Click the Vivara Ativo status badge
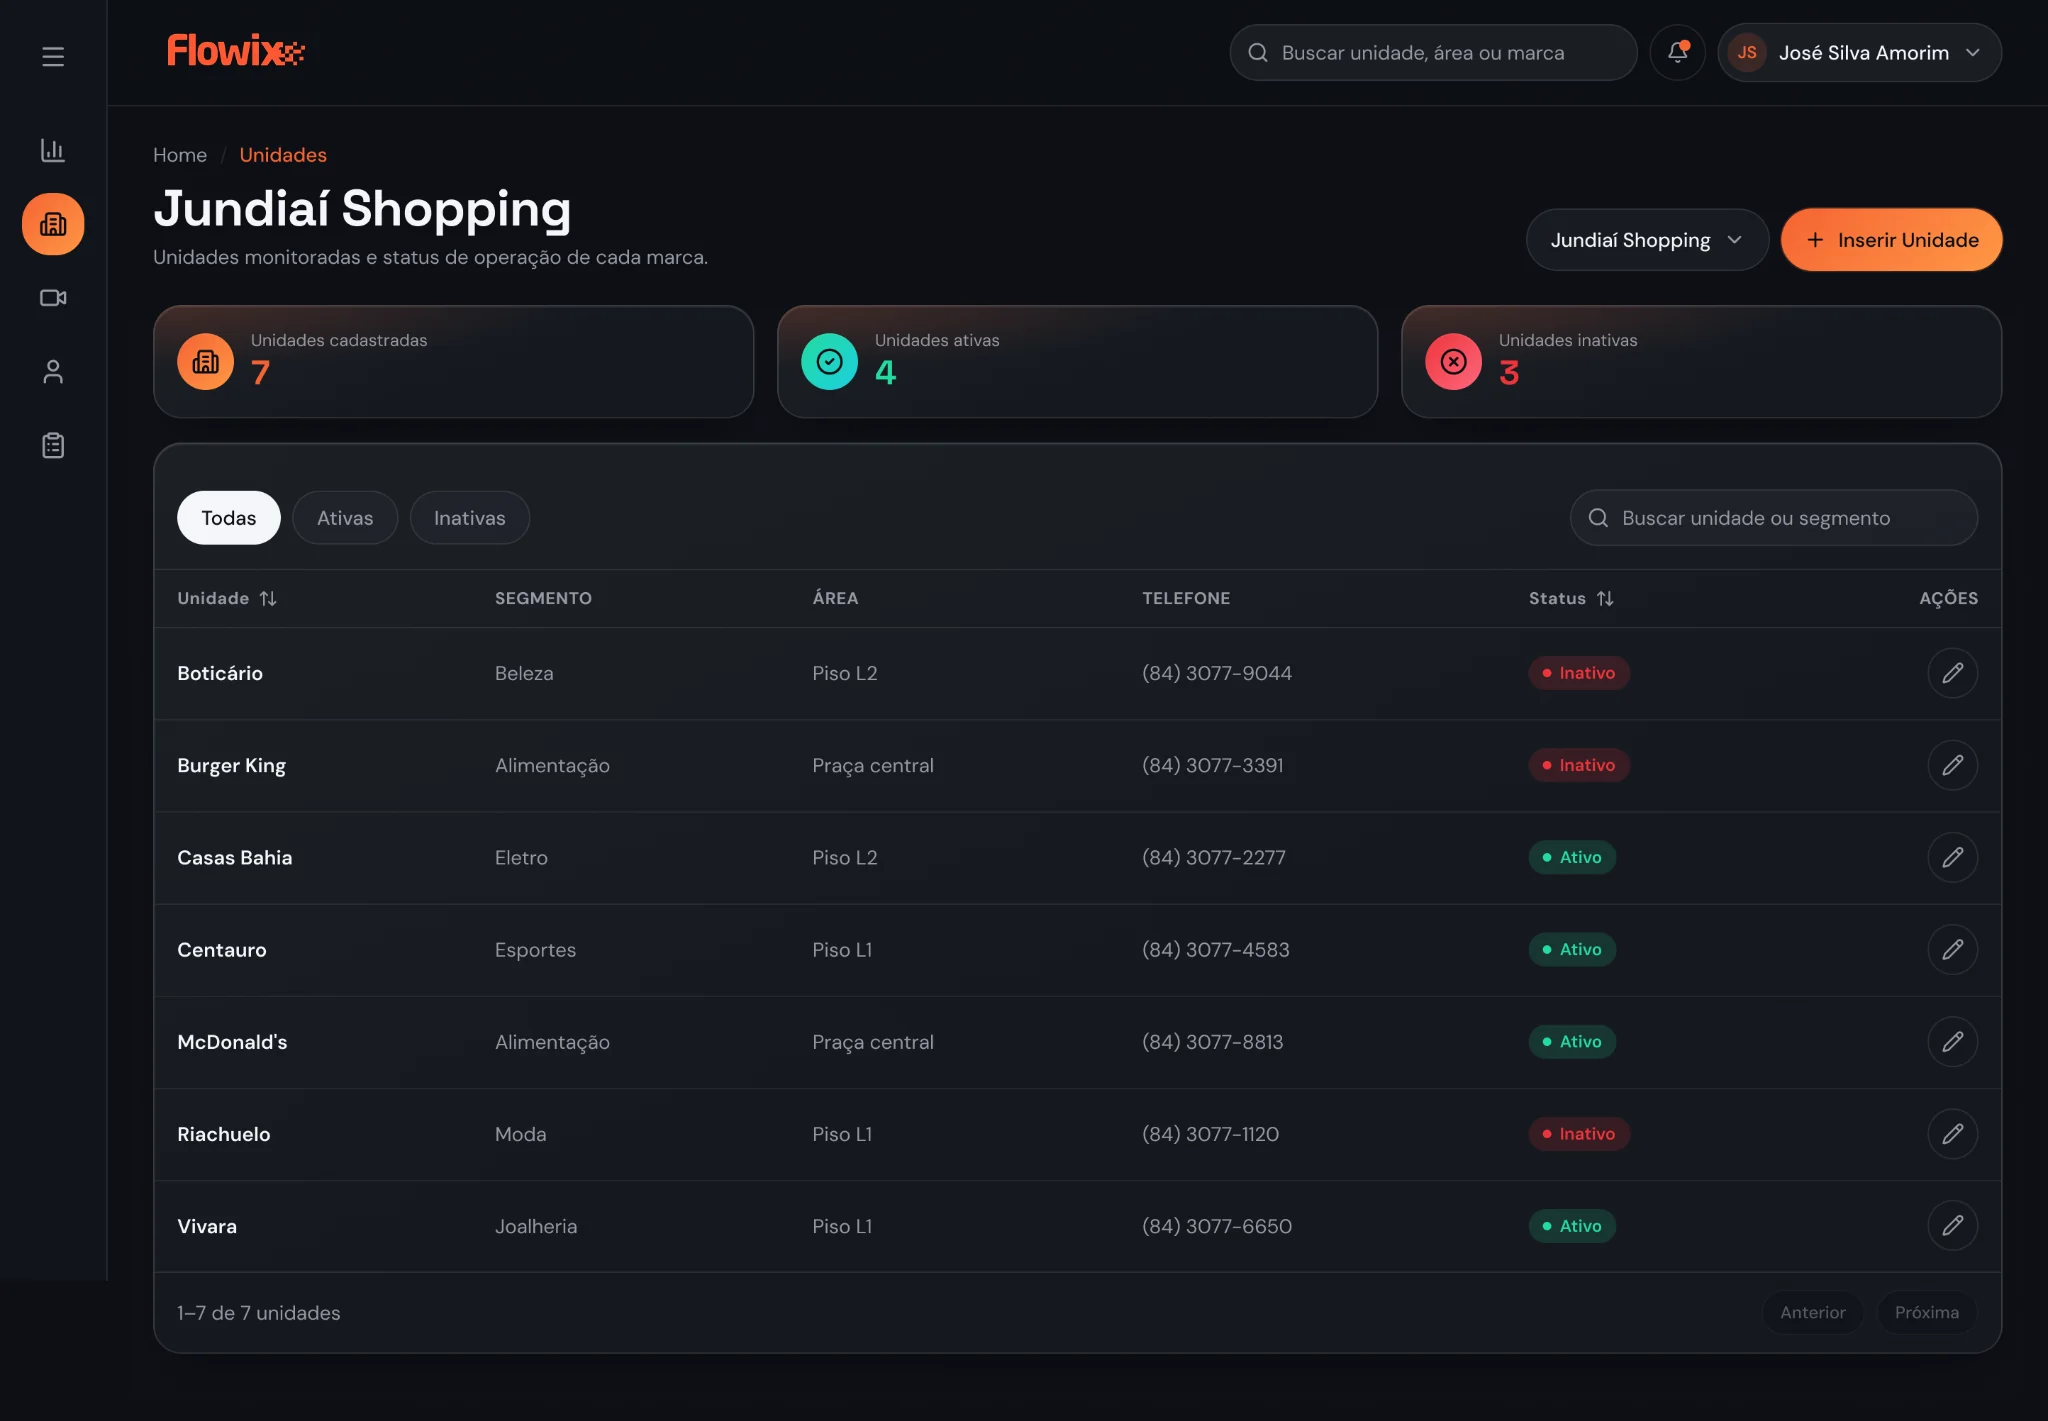2048x1421 pixels. [1572, 1226]
